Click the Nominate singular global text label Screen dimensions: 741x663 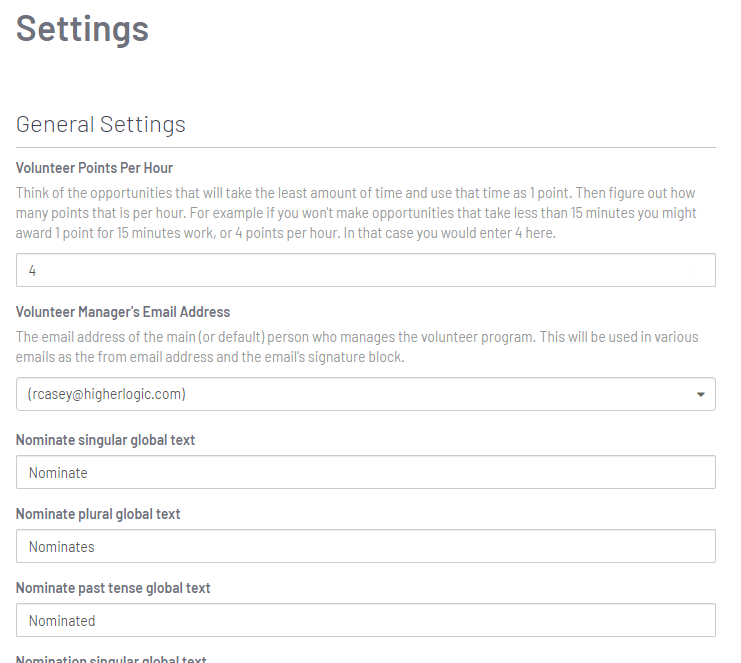[x=105, y=440]
